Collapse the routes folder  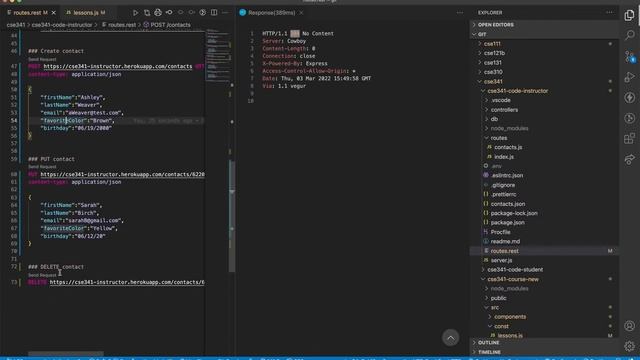[544, 138]
